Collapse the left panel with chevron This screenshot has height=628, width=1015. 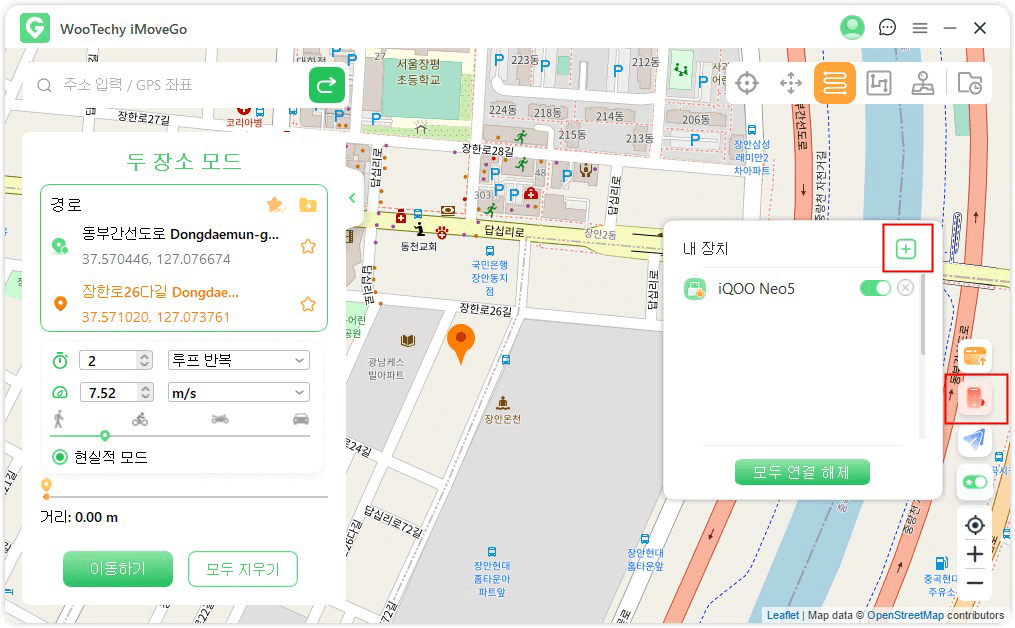352,198
